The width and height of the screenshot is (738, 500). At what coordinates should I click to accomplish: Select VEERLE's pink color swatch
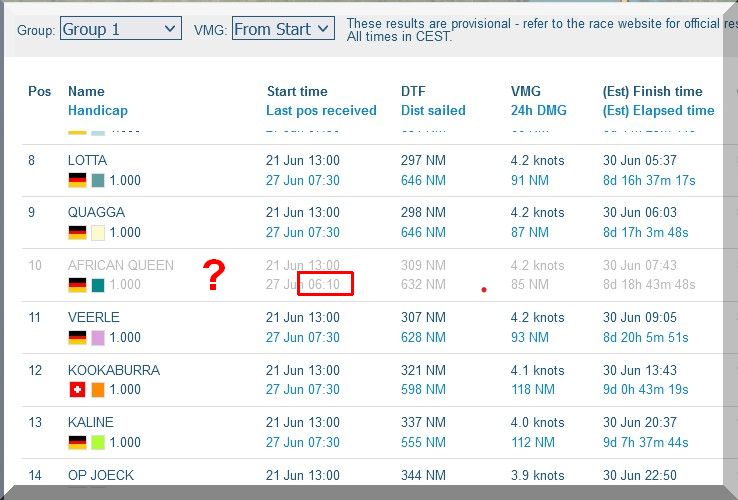click(98, 338)
